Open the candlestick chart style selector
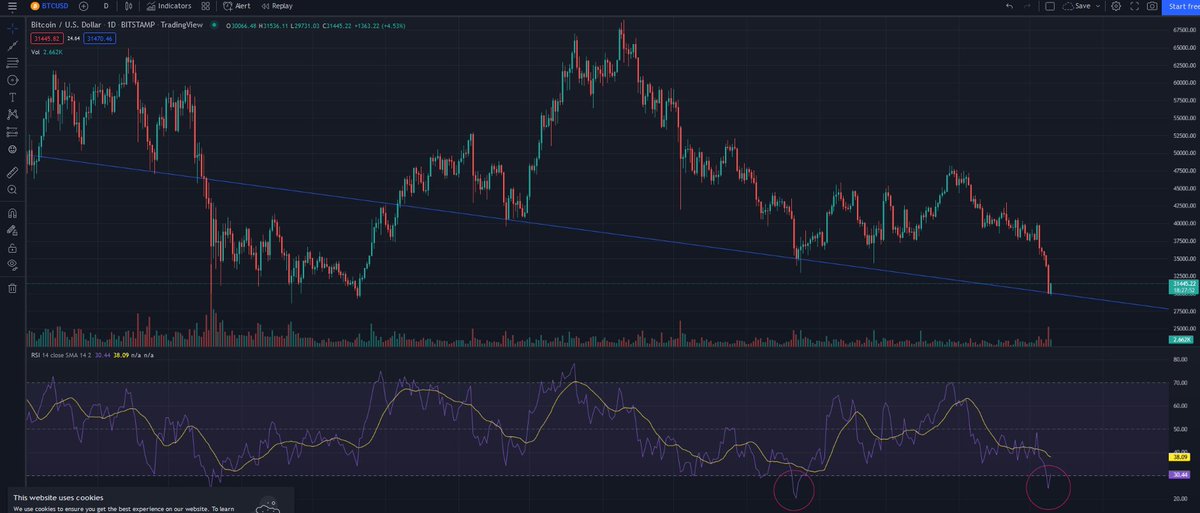This screenshot has height=513, width=1200. (x=129, y=6)
